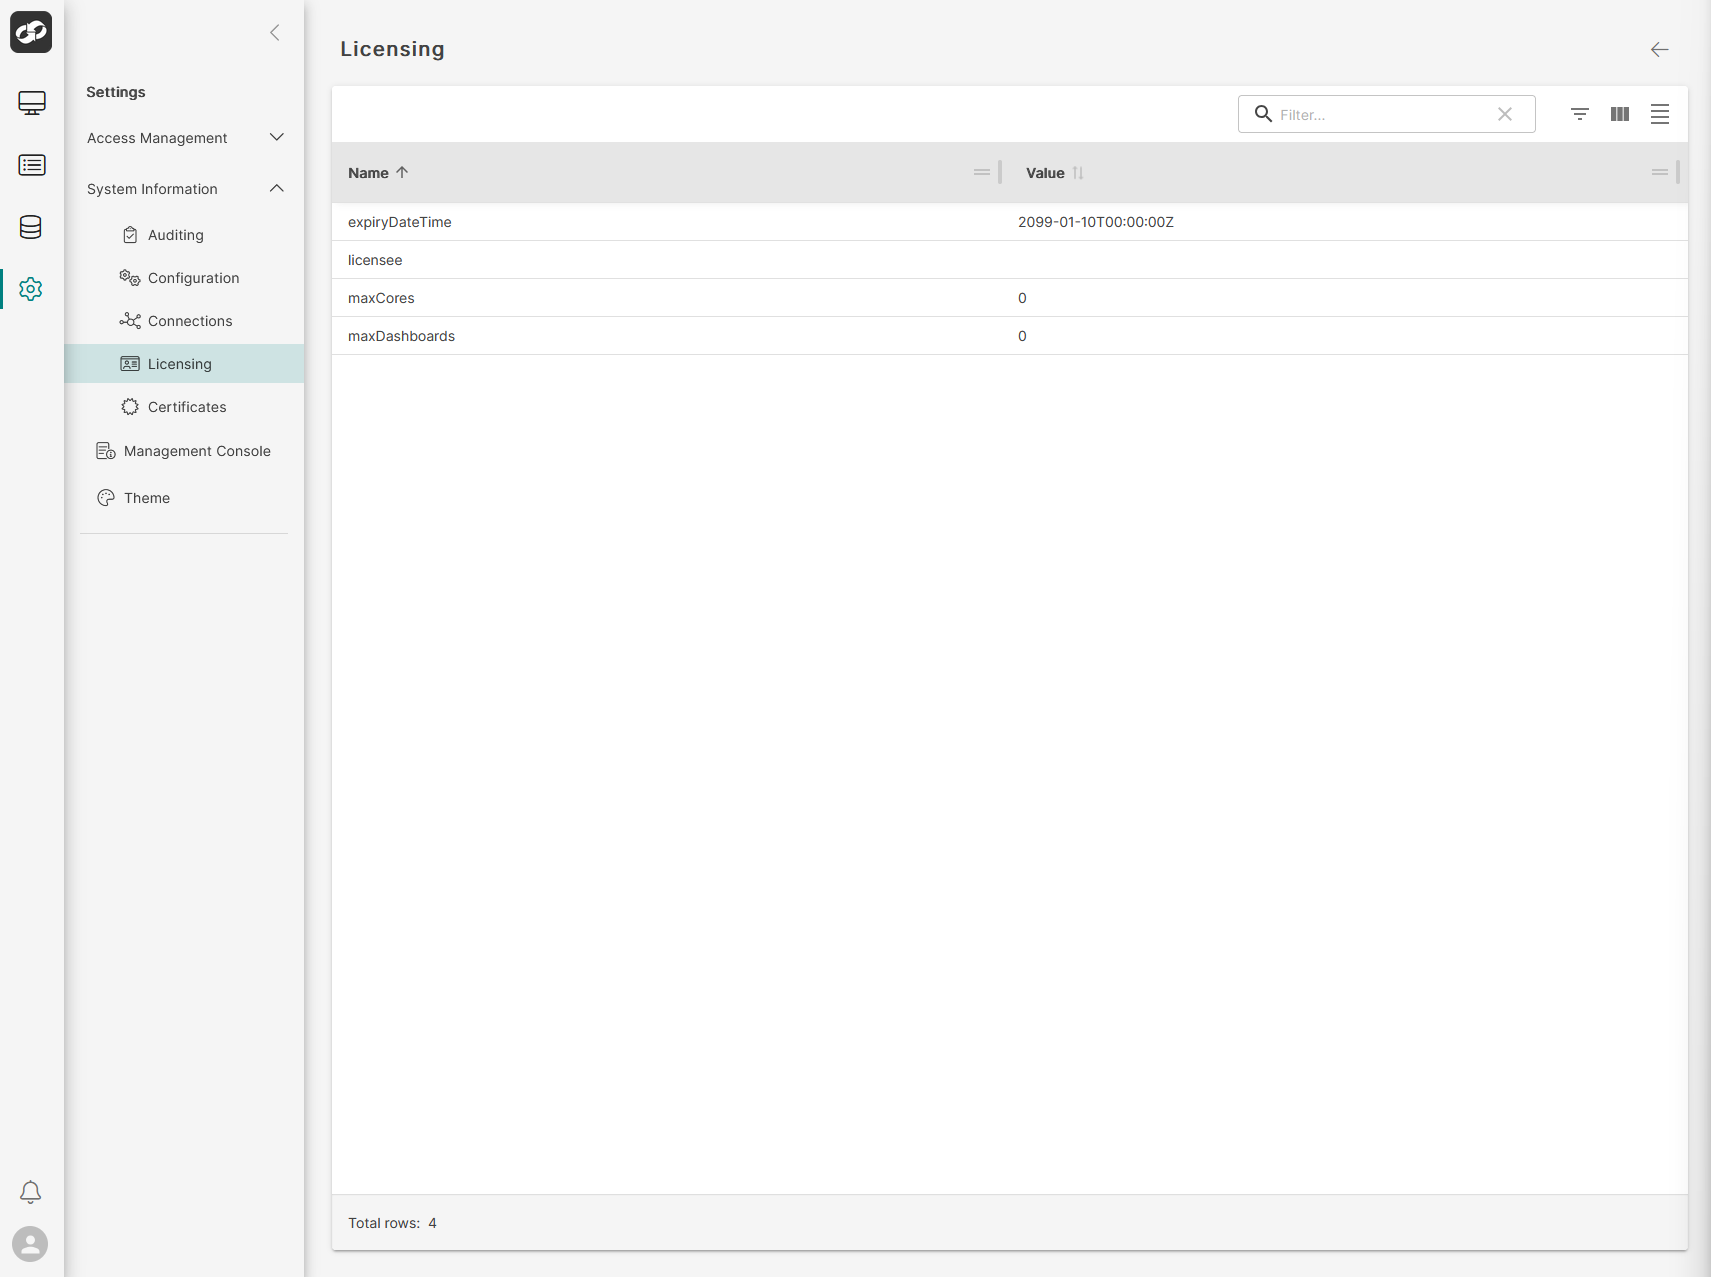Click the application logo icon
This screenshot has width=1711, height=1277.
pos(31,32)
